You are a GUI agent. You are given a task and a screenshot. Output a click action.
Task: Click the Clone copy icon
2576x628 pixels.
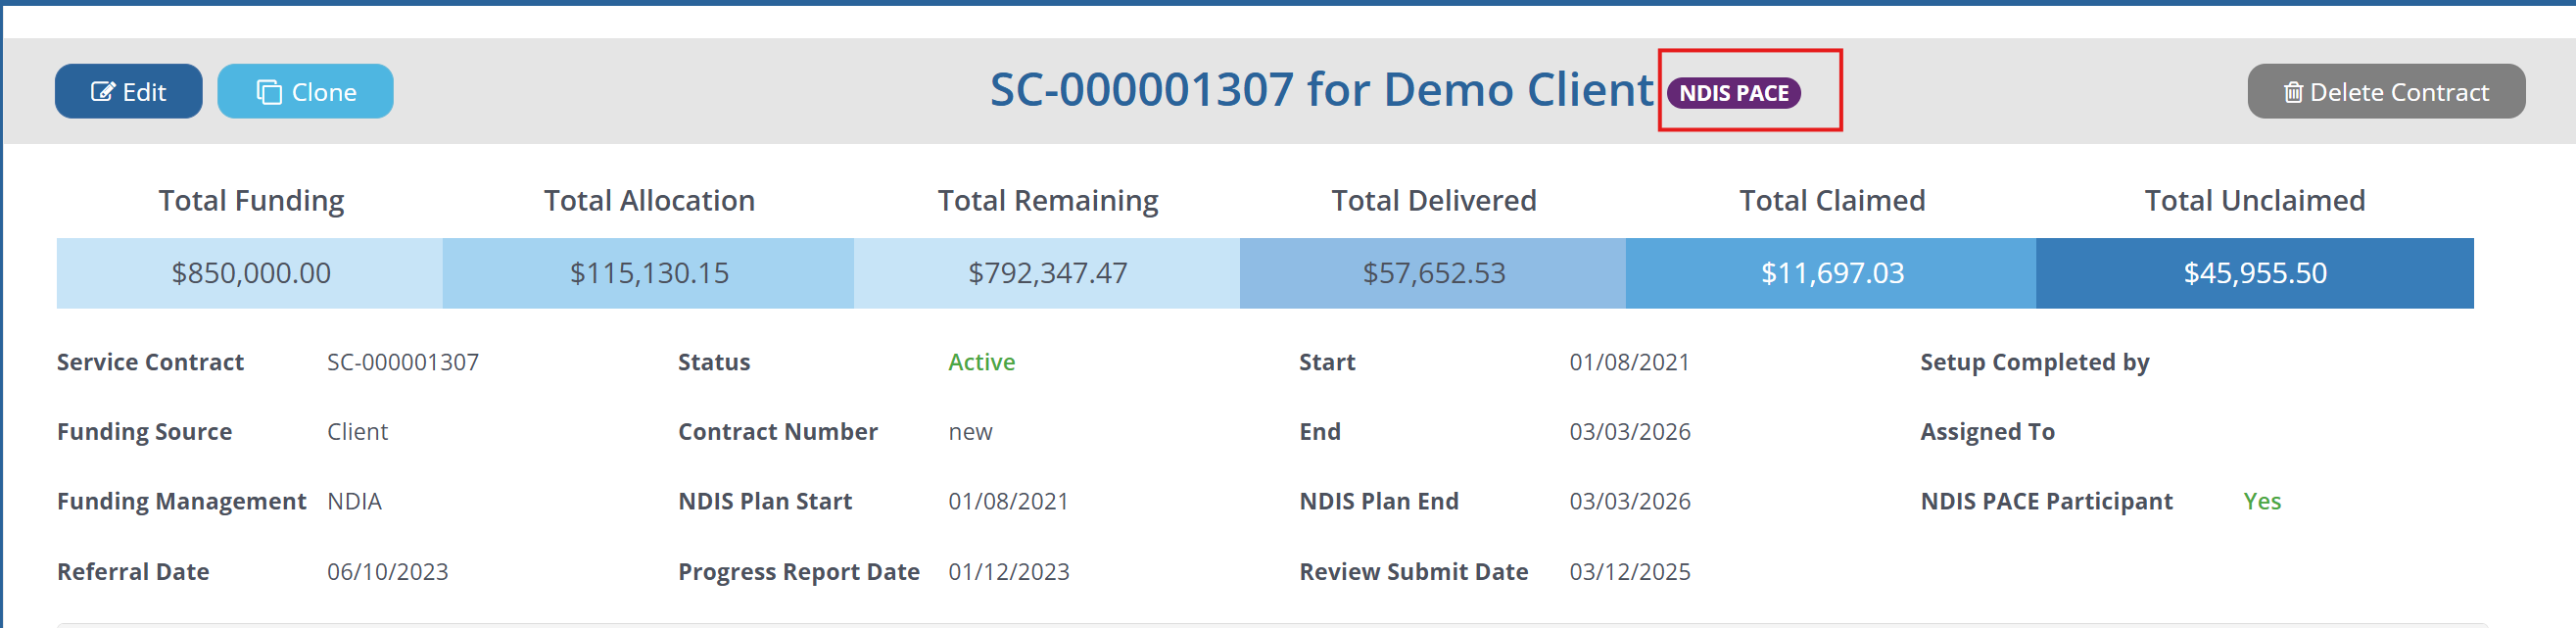click(269, 92)
